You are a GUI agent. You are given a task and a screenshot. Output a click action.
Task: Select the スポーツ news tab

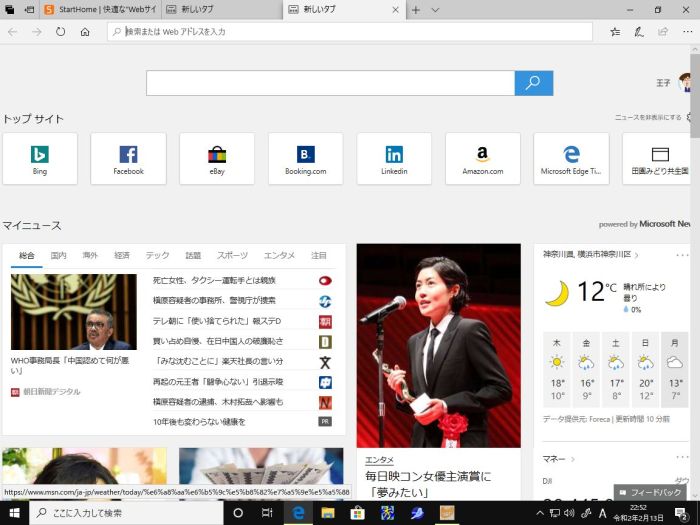[232, 255]
